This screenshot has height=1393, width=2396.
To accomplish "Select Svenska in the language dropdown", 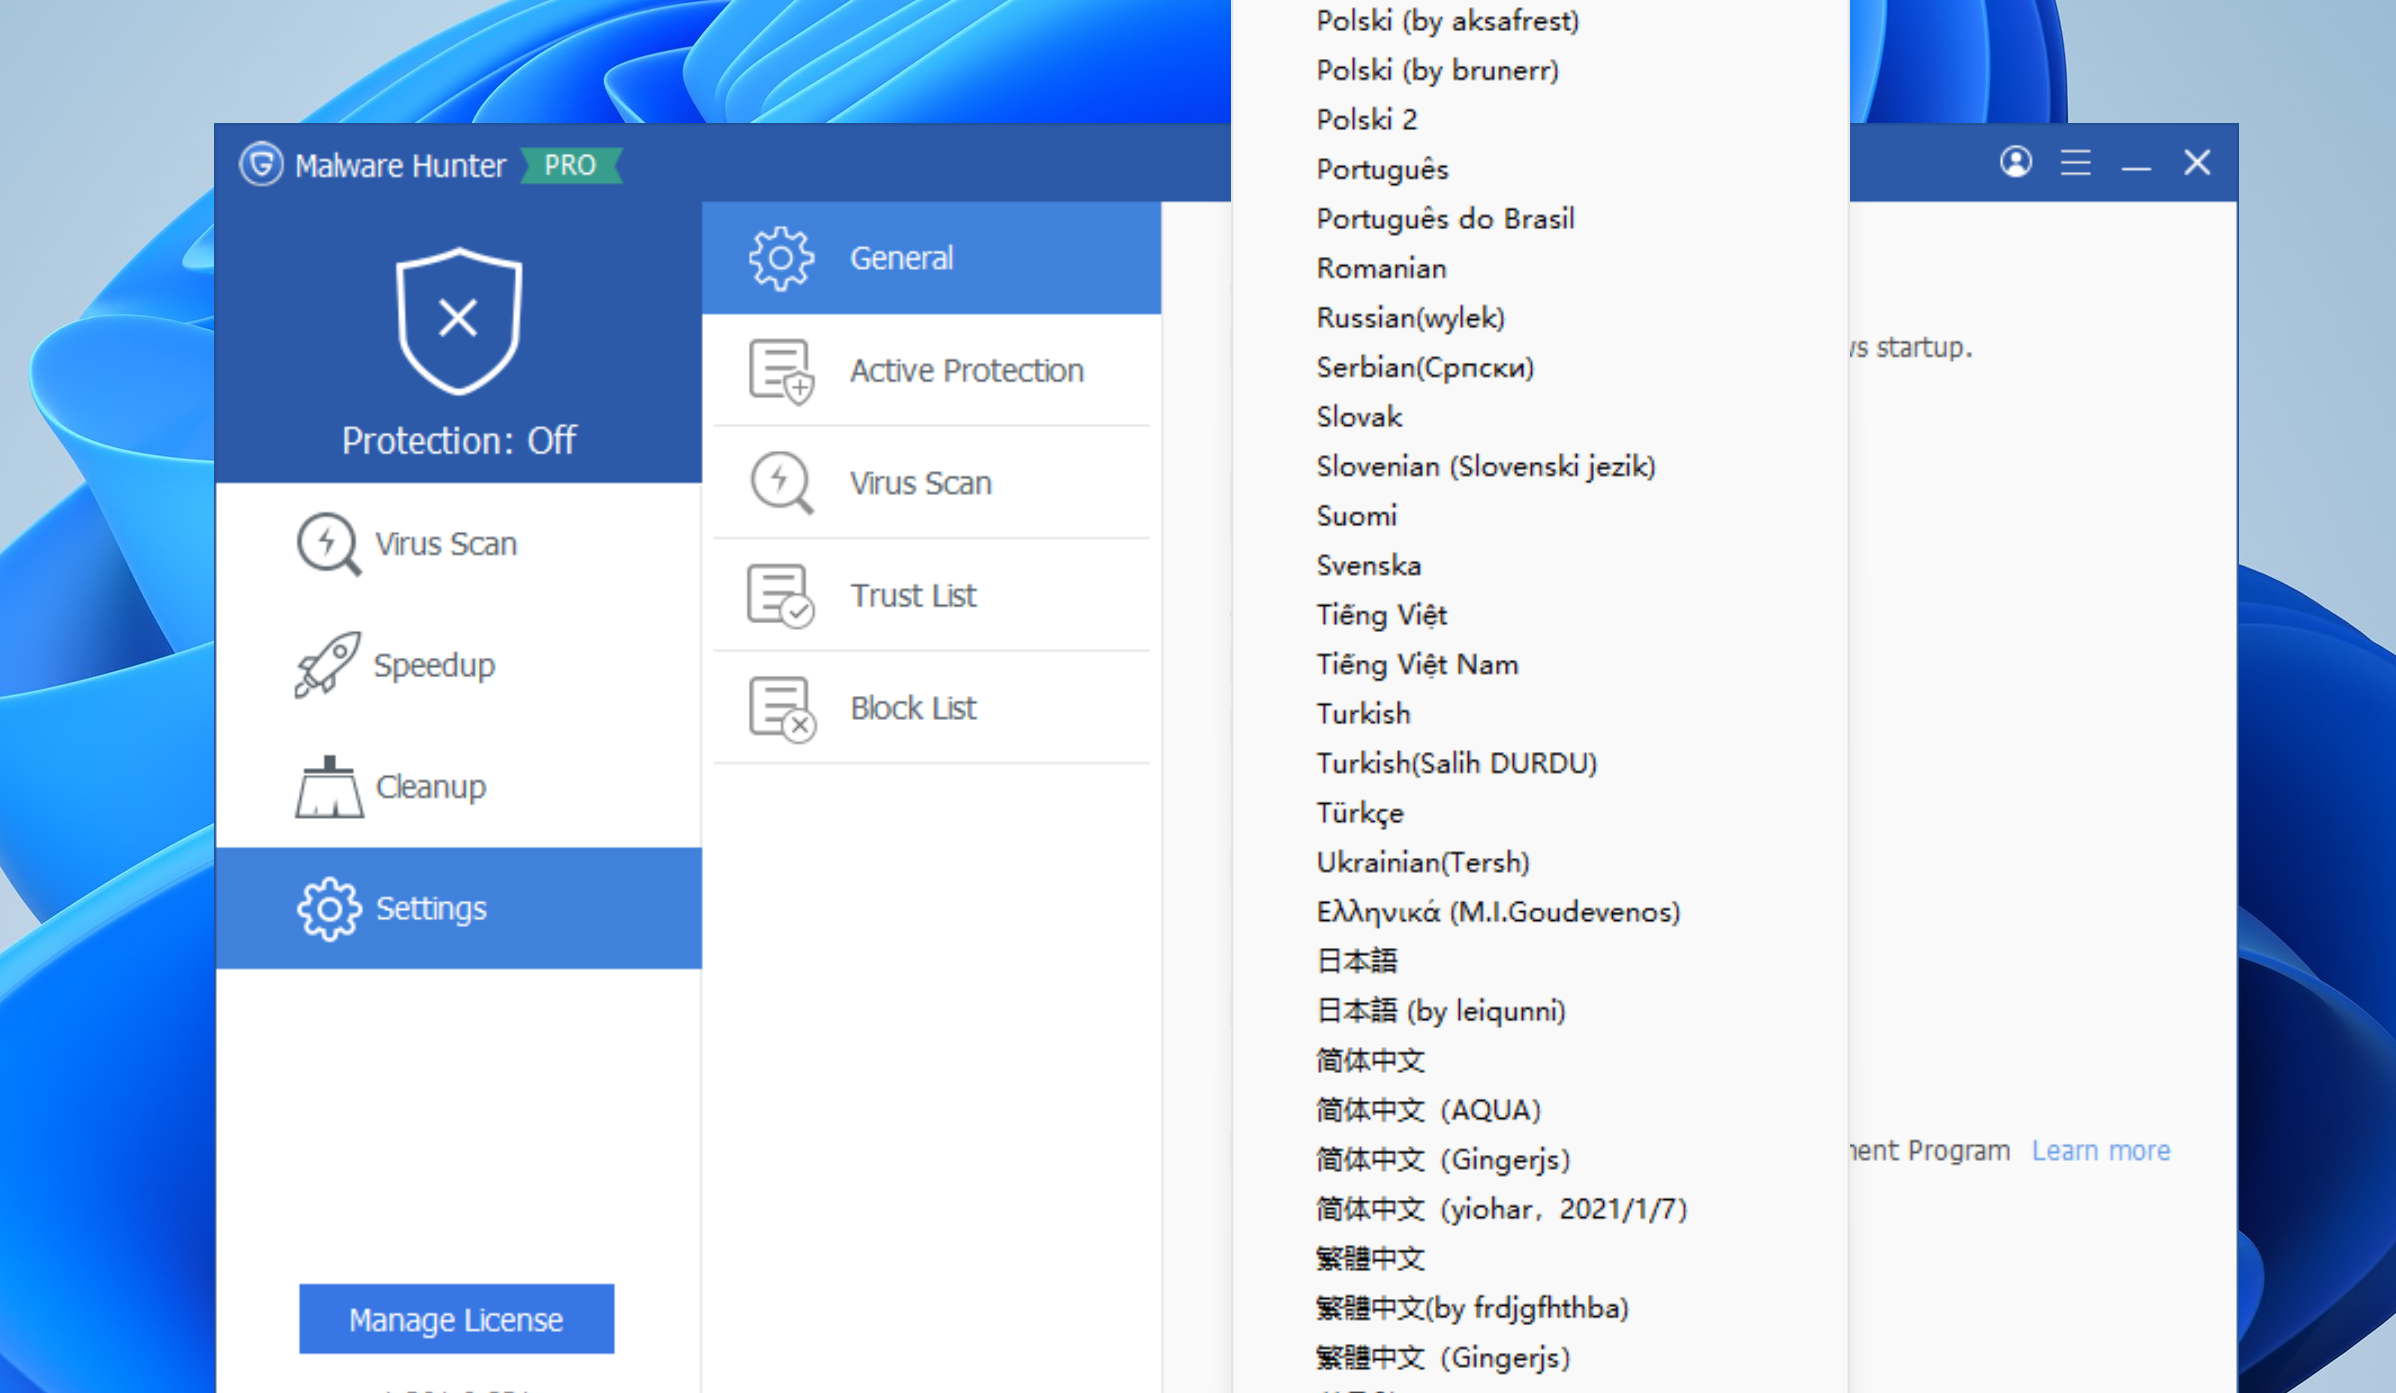I will point(1368,566).
